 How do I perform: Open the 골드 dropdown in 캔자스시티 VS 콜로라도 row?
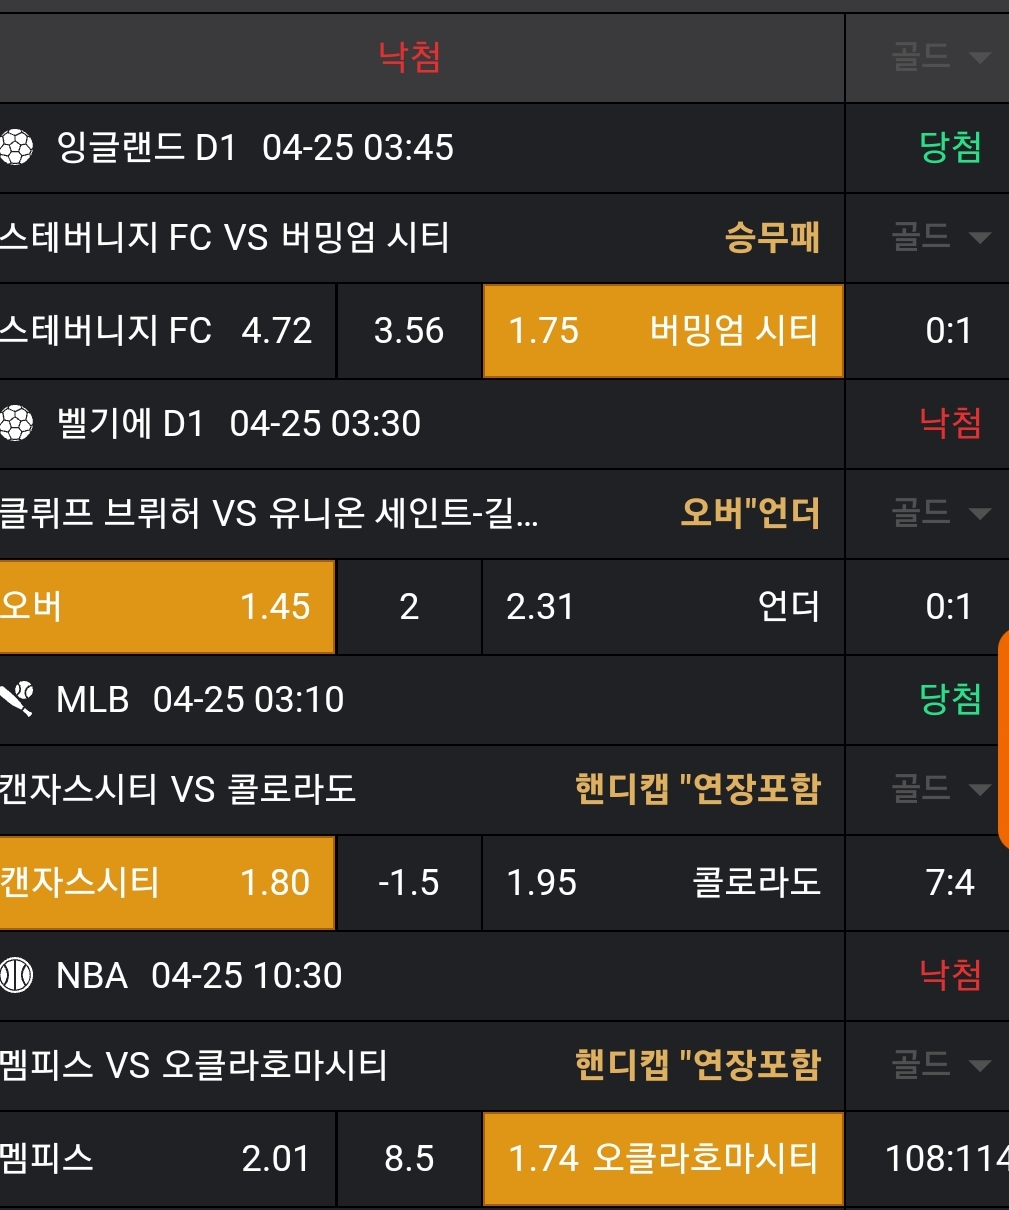940,789
